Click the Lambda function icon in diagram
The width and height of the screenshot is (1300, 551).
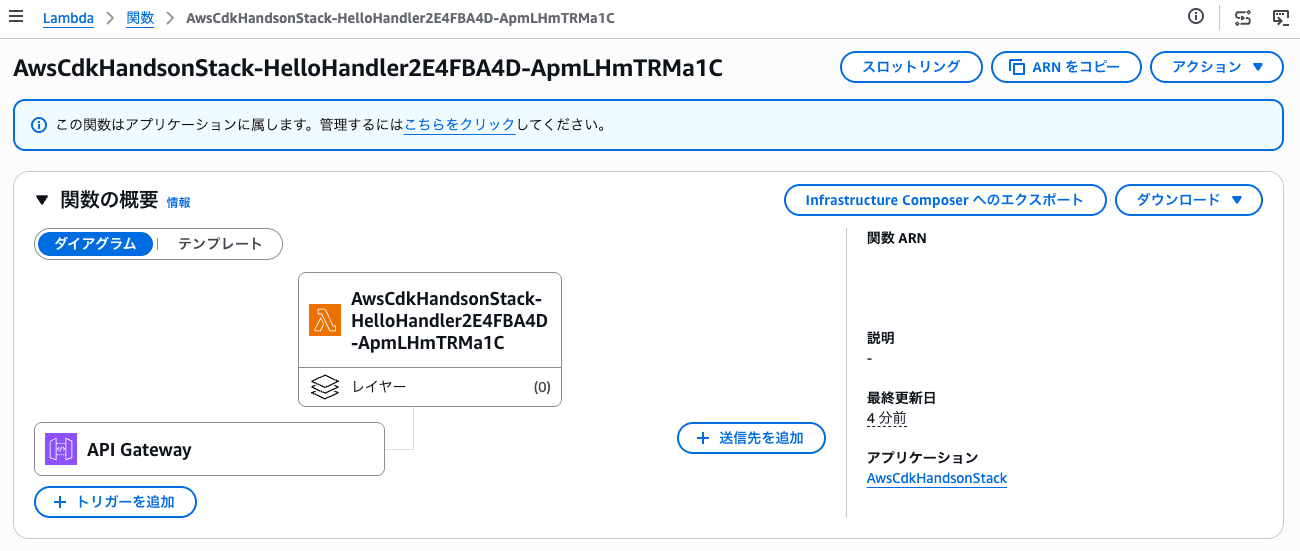coord(324,320)
